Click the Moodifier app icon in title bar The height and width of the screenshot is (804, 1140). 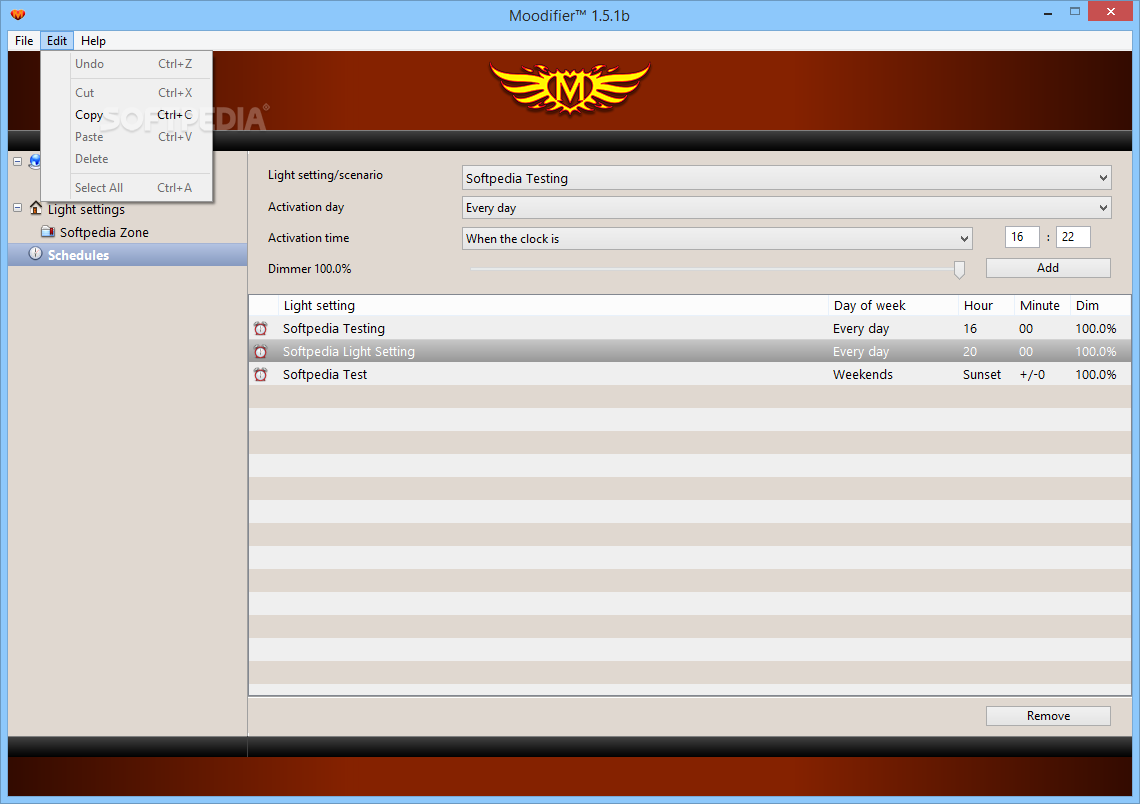tap(18, 15)
